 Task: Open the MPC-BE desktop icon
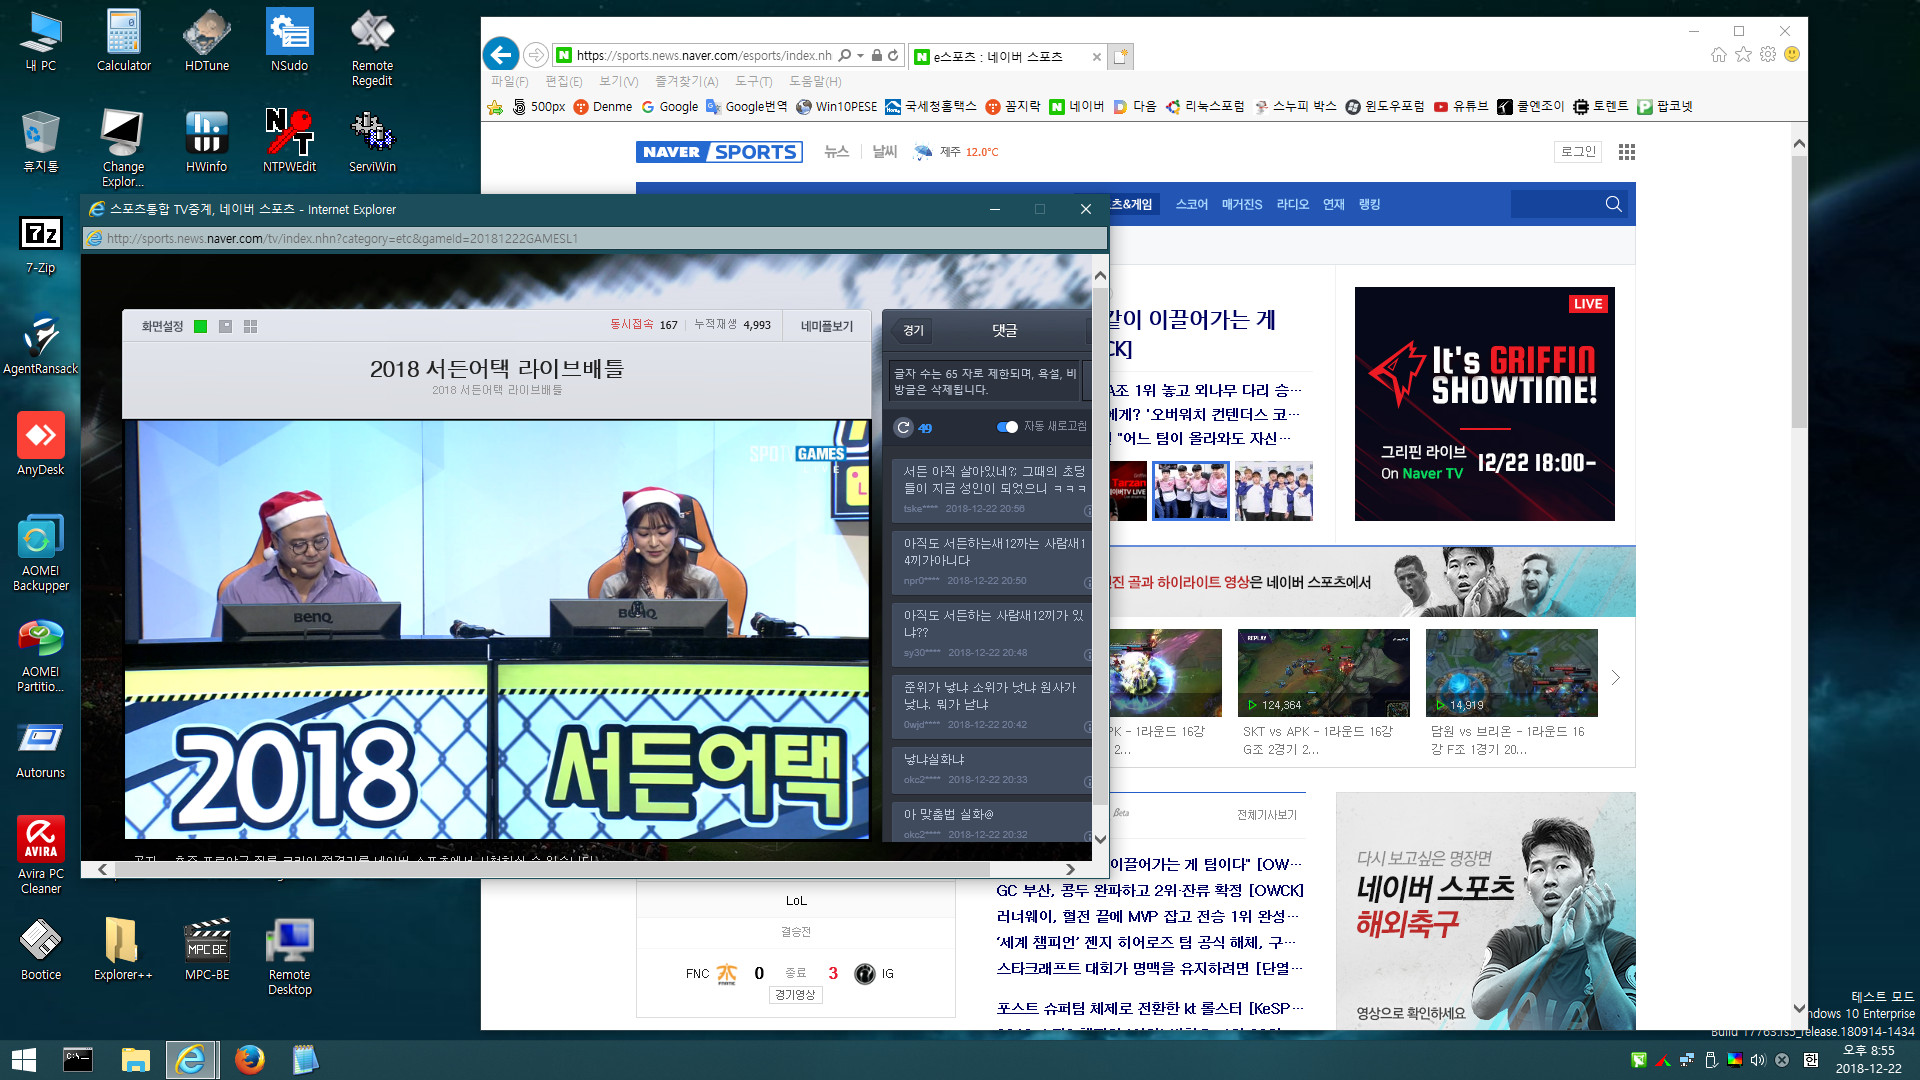207,950
